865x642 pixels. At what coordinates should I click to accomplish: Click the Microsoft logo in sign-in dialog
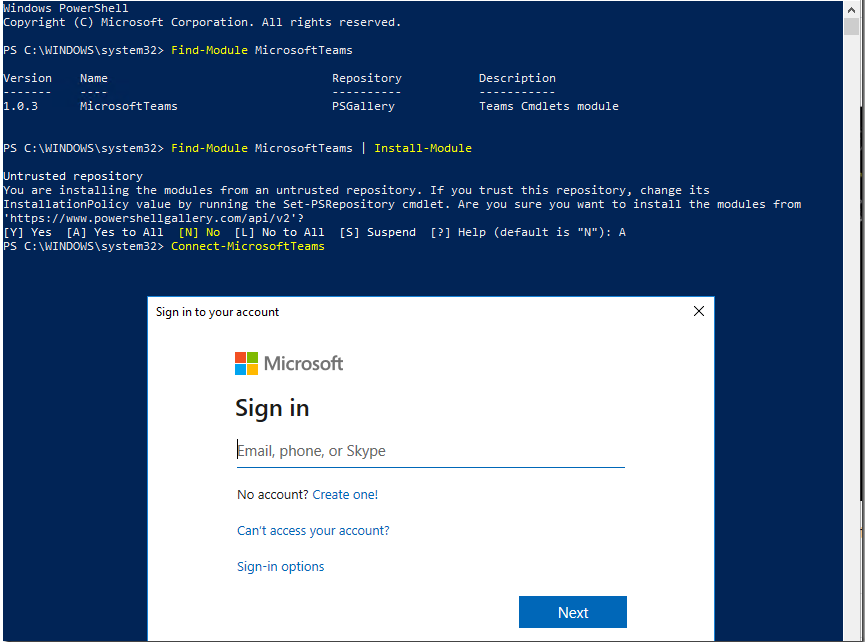[x=289, y=363]
